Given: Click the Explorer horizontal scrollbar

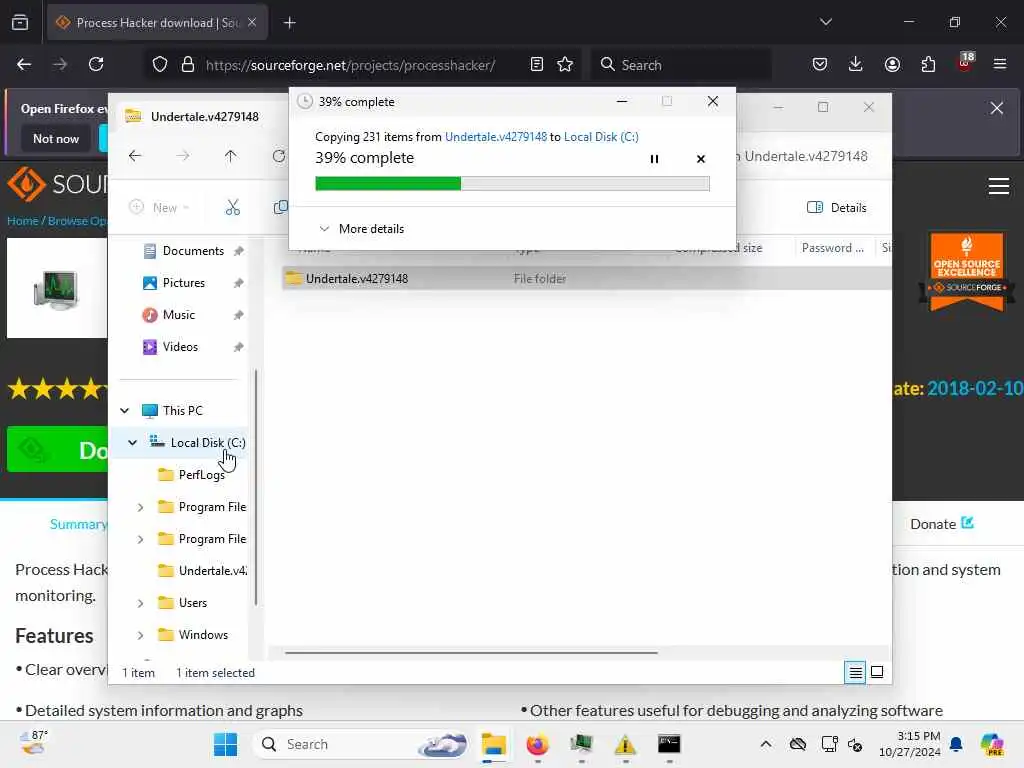Looking at the screenshot, I should click(x=471, y=652).
